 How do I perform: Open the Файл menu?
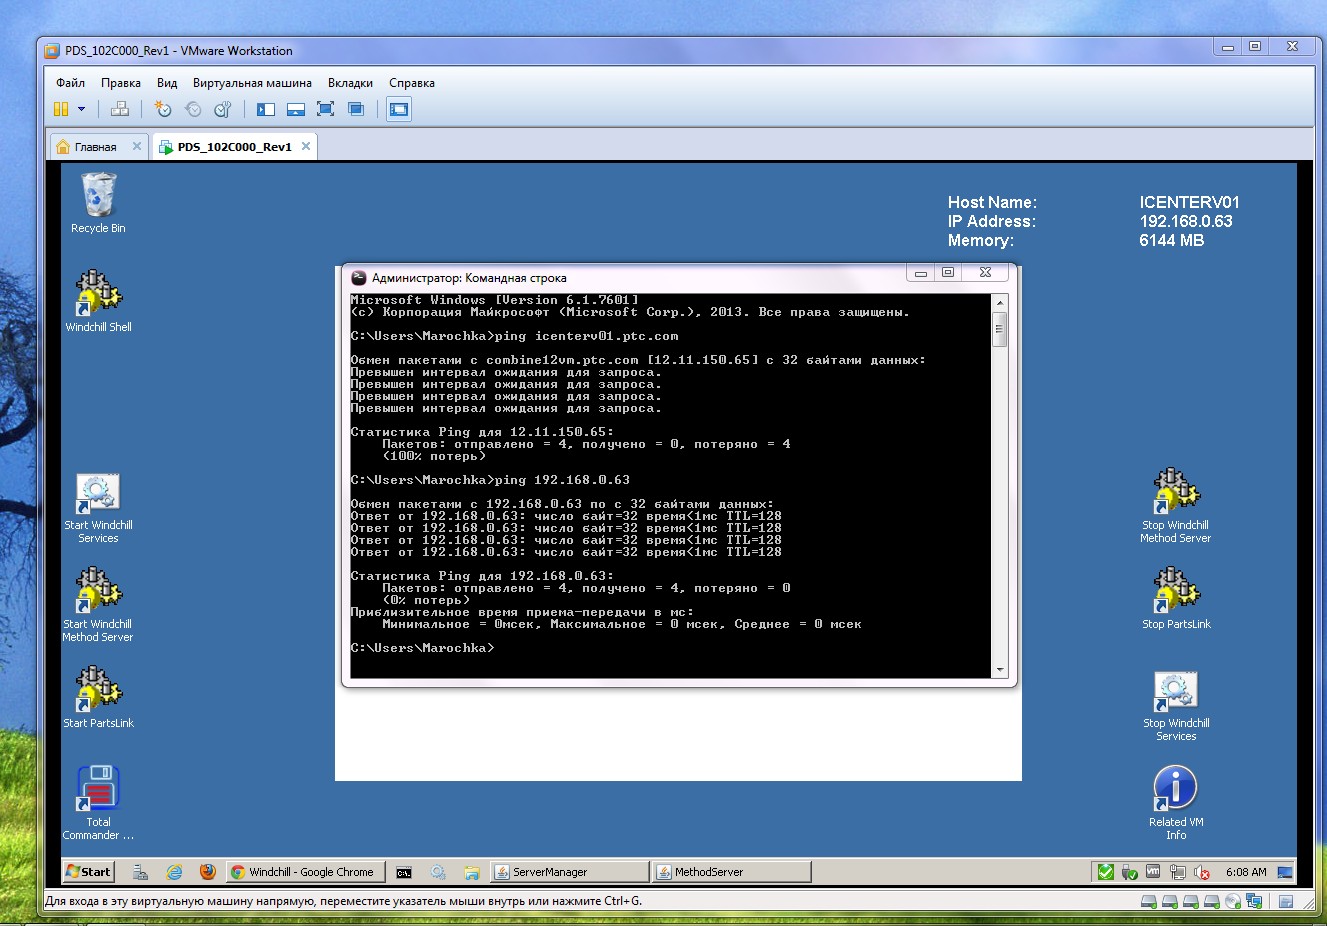(x=70, y=83)
